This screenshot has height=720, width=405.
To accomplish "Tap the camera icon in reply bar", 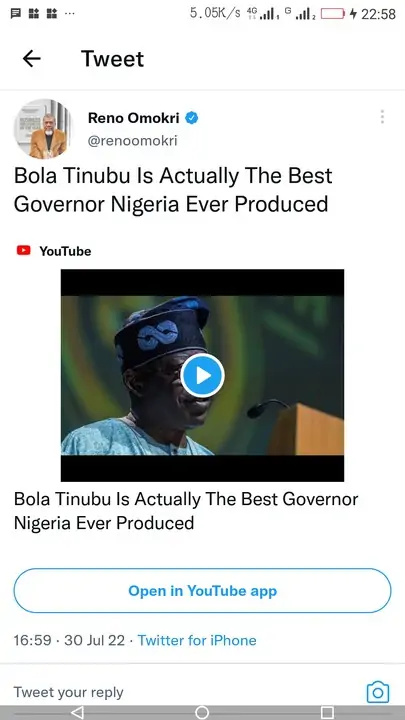I will tap(378, 692).
